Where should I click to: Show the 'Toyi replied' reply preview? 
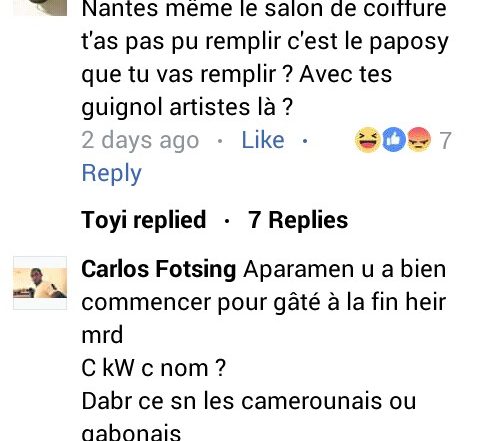(144, 220)
